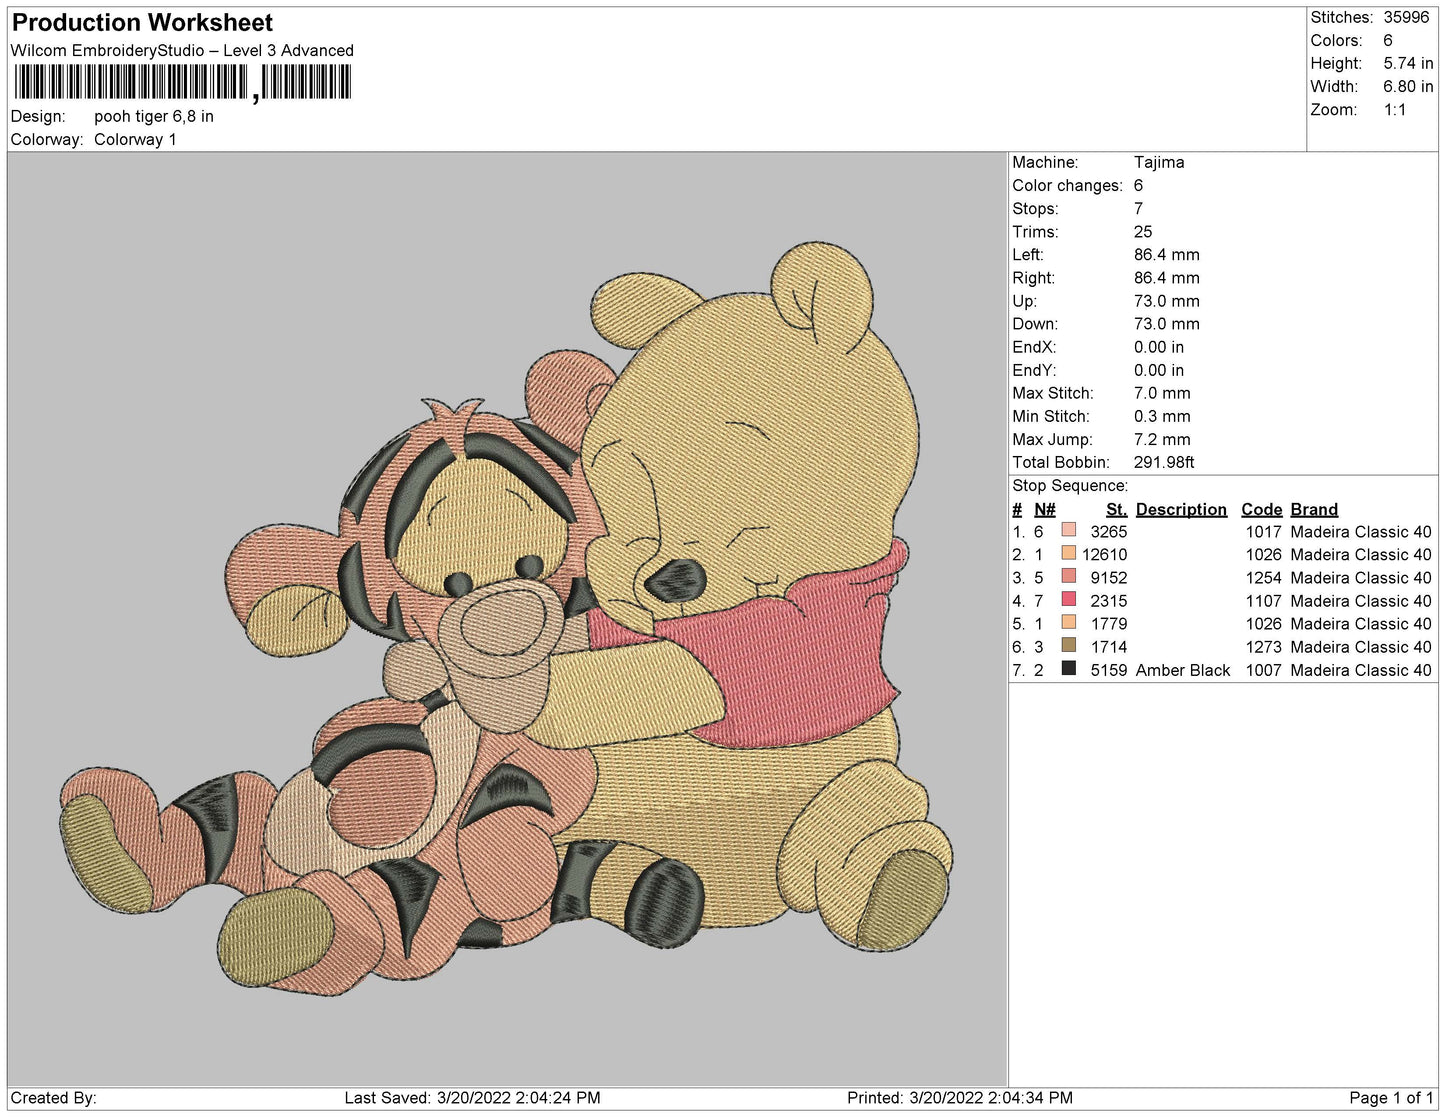Select the swatch beside 12610 stitches
This screenshot has height=1117, width=1445.
[1068, 554]
